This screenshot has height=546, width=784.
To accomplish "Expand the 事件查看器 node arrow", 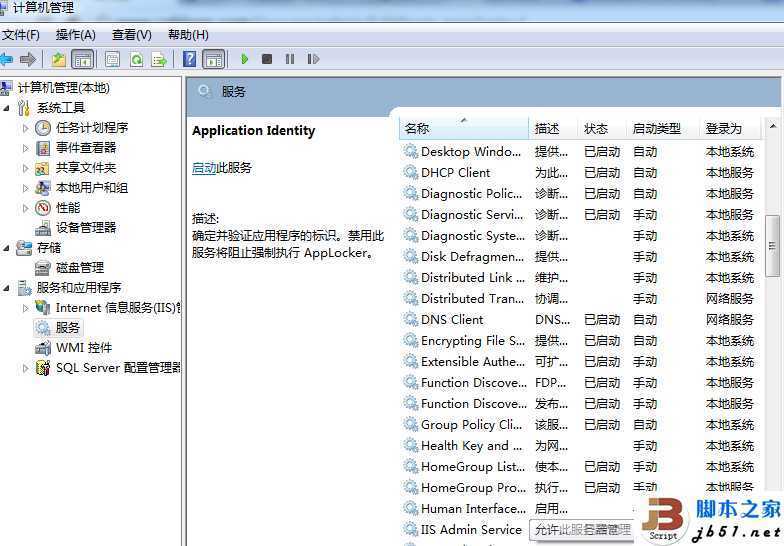I will pos(26,148).
